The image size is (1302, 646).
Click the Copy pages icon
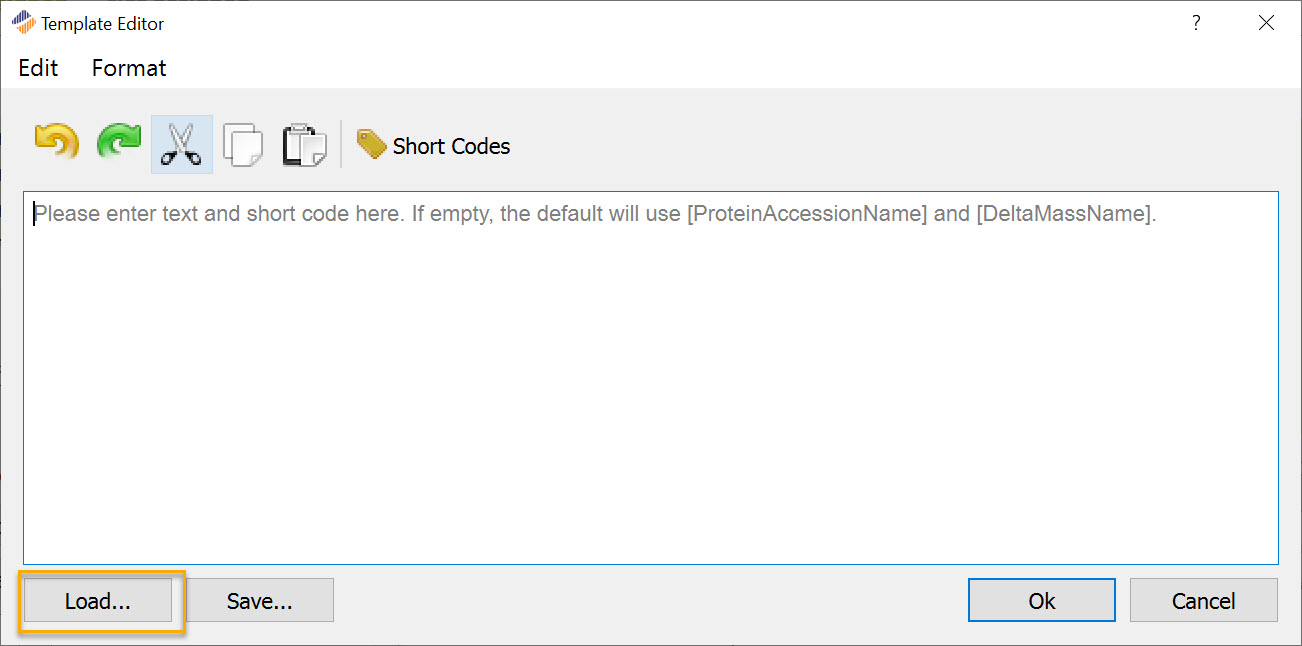click(243, 145)
